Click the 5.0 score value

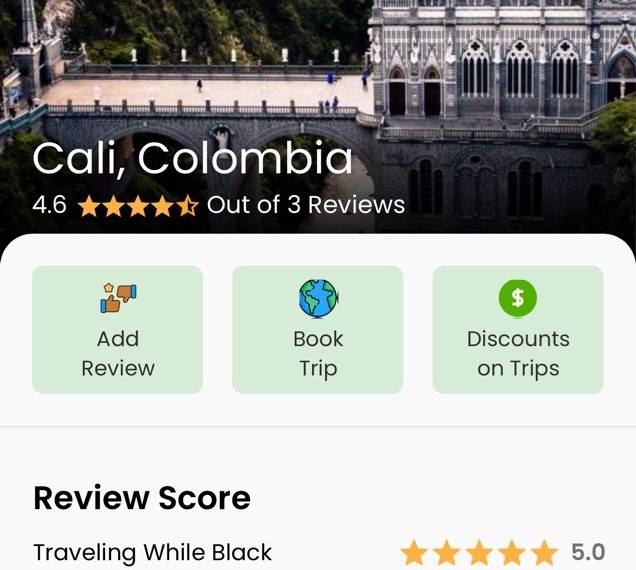coord(588,552)
